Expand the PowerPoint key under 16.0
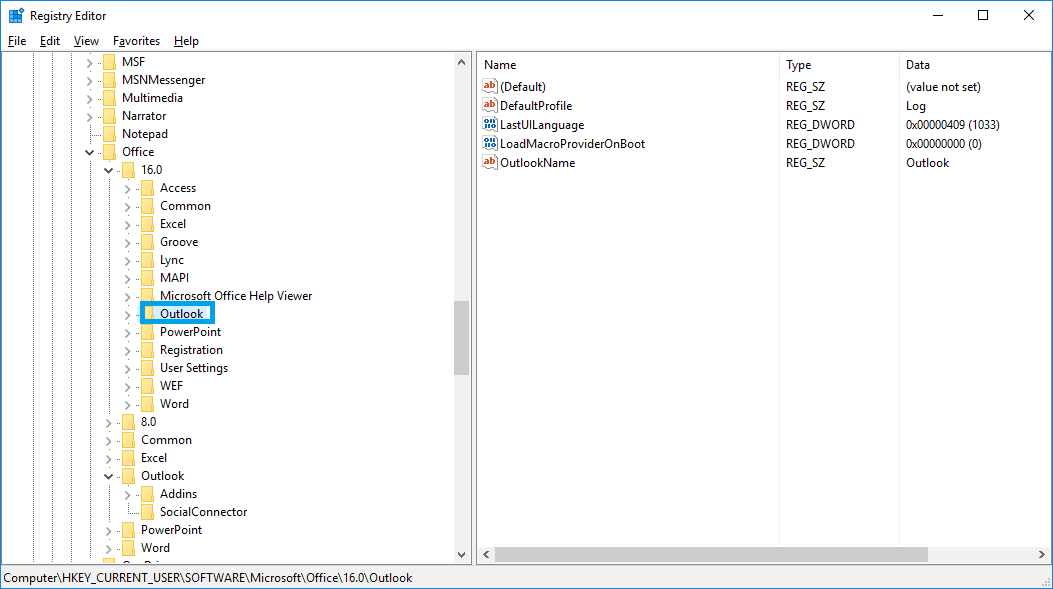Viewport: 1053px width, 589px height. click(128, 332)
